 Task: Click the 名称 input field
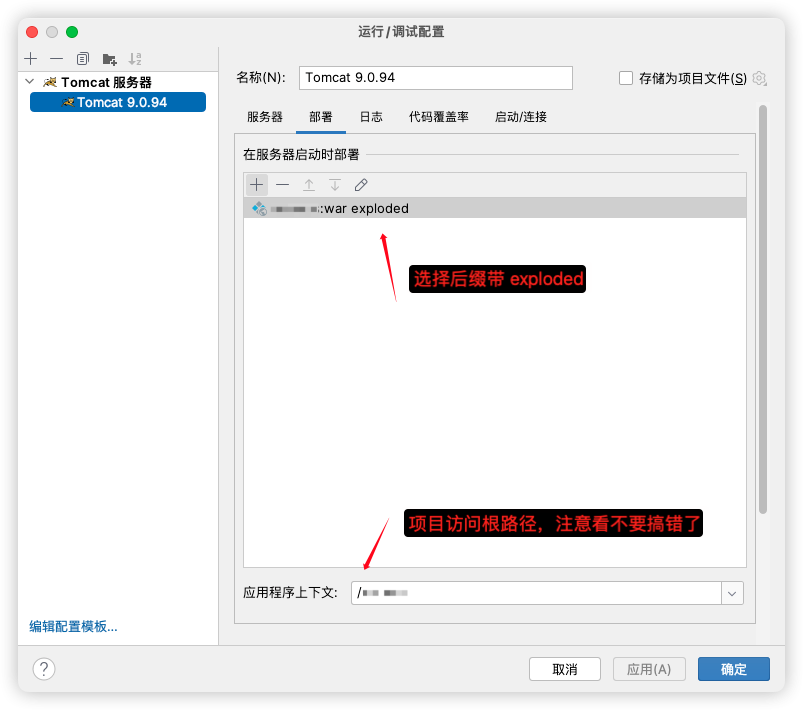pyautogui.click(x=436, y=78)
